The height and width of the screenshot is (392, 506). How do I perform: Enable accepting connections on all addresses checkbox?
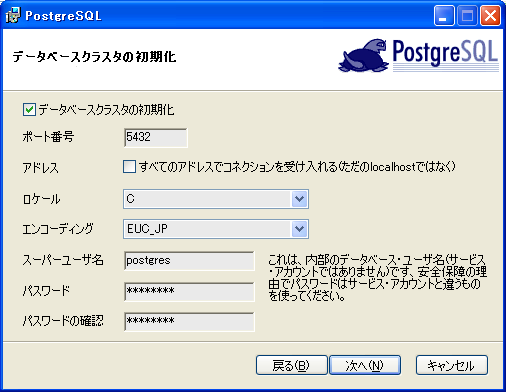(x=129, y=166)
